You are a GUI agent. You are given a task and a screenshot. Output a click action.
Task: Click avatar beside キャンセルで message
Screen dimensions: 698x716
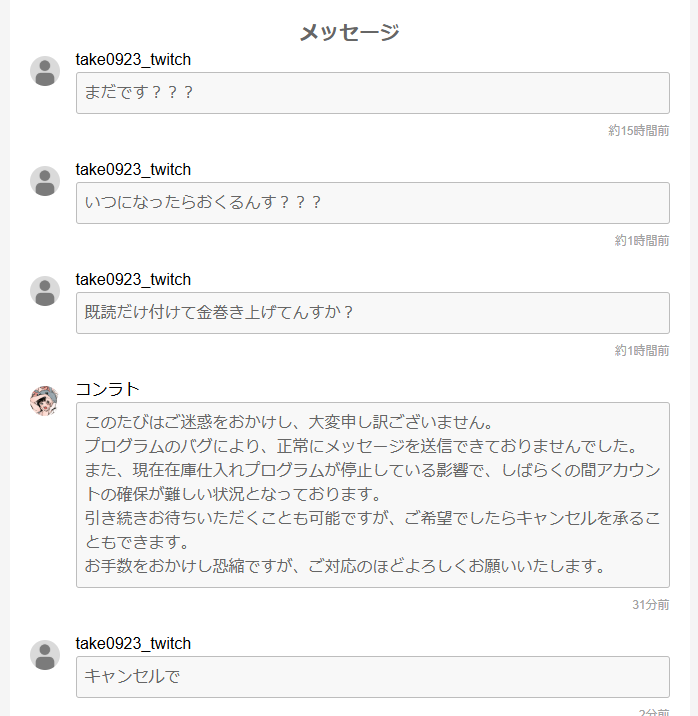point(45,655)
